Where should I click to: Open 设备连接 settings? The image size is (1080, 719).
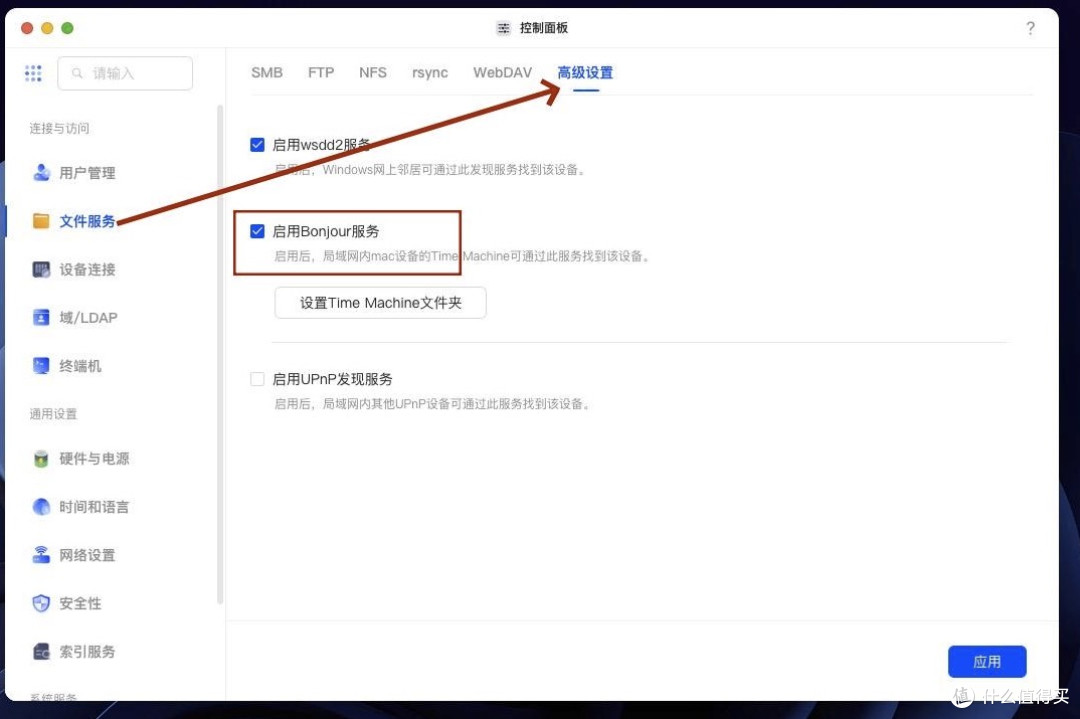[x=87, y=269]
